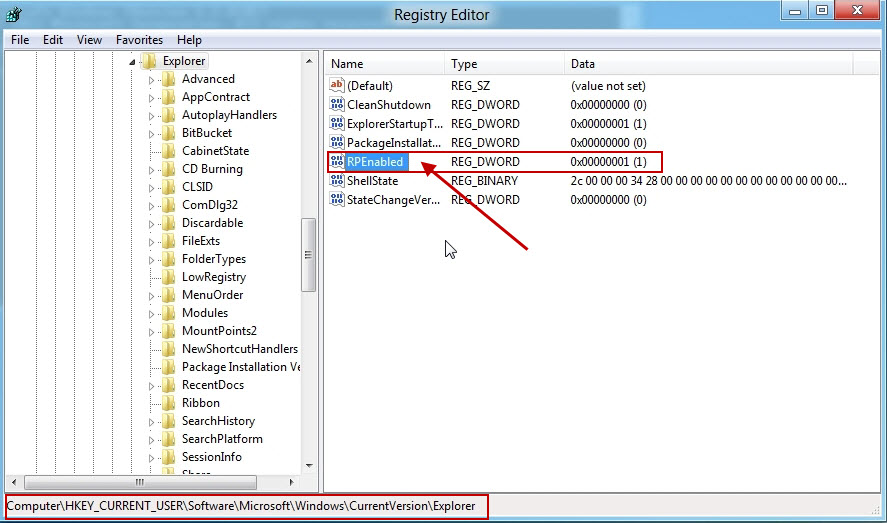Screen dimensions: 887x523
Task: Open the Help menu
Action: point(189,40)
